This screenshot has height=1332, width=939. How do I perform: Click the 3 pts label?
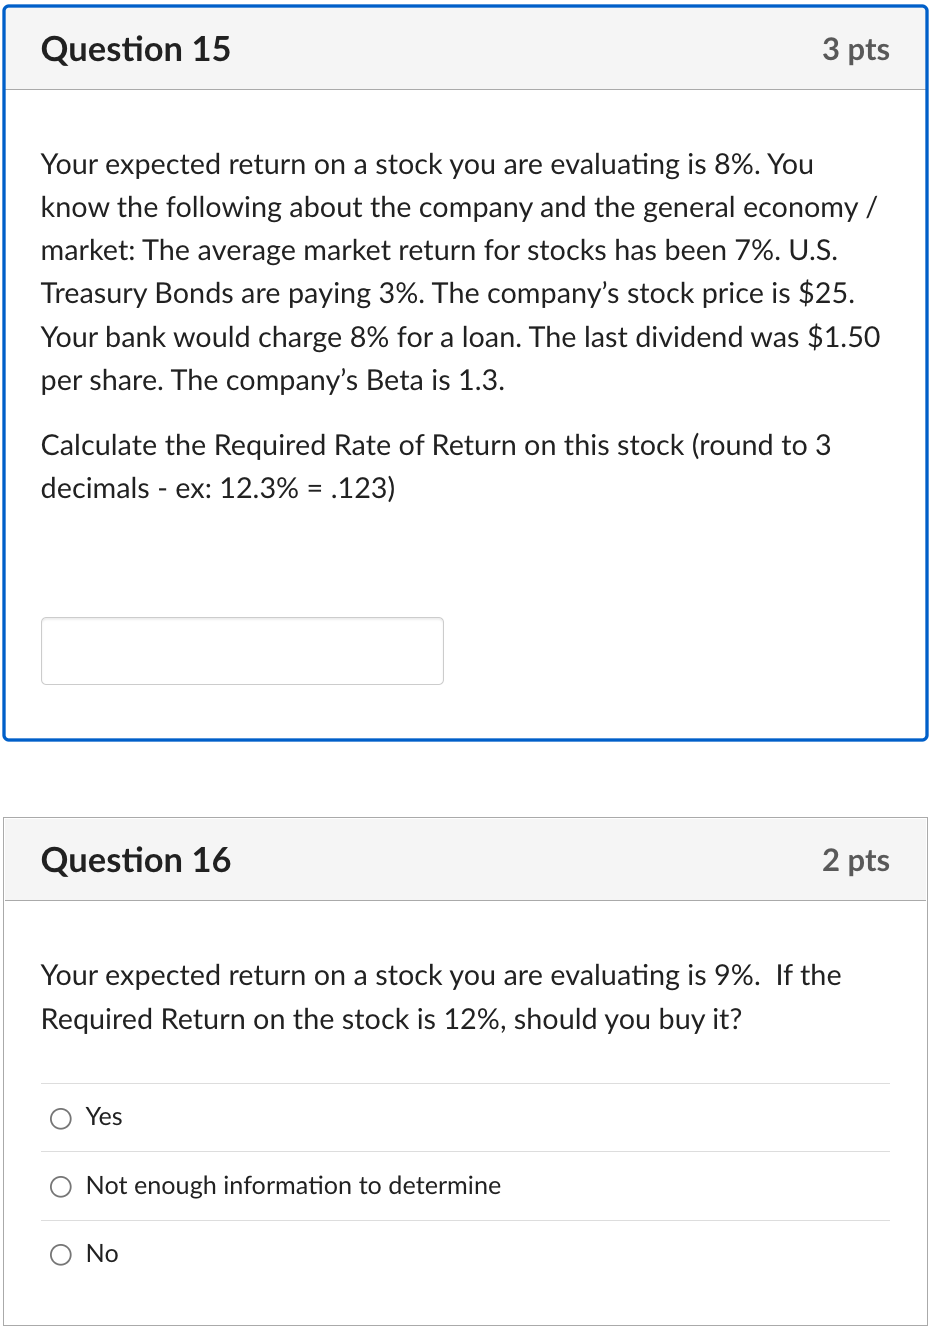pyautogui.click(x=855, y=49)
